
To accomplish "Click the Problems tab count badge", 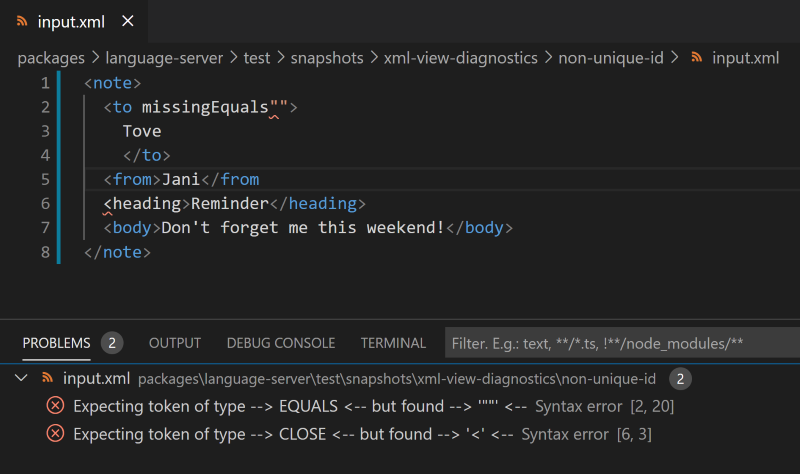I will 112,343.
